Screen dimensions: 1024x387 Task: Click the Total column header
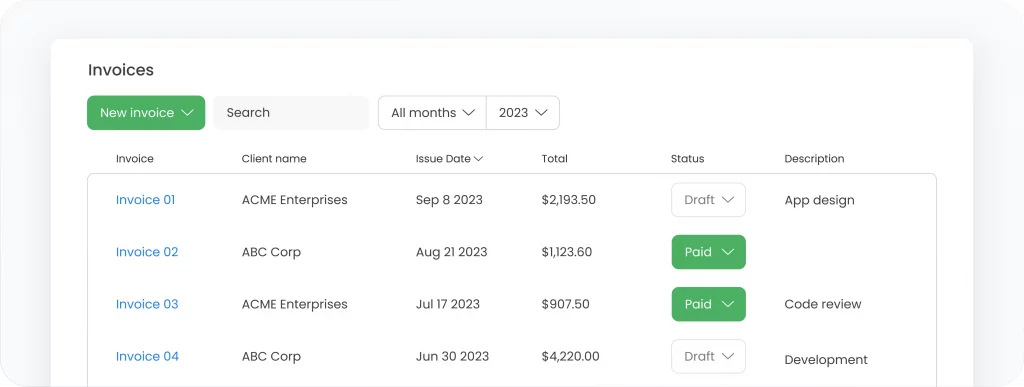point(554,159)
